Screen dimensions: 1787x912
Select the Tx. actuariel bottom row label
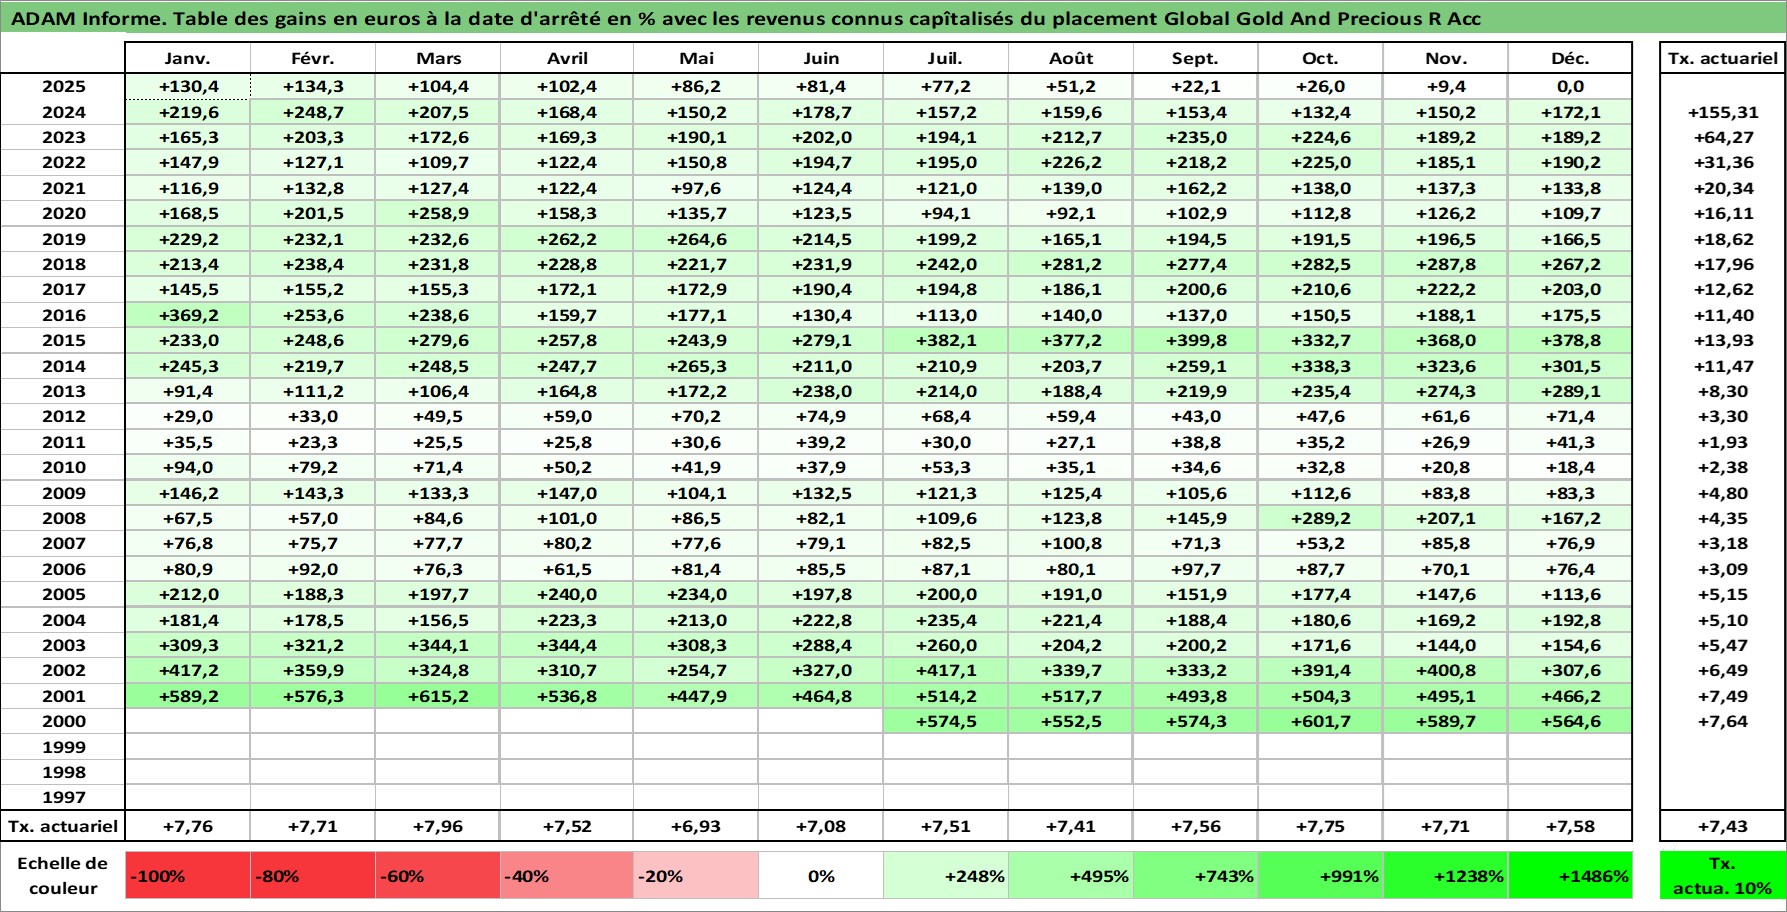[63, 826]
